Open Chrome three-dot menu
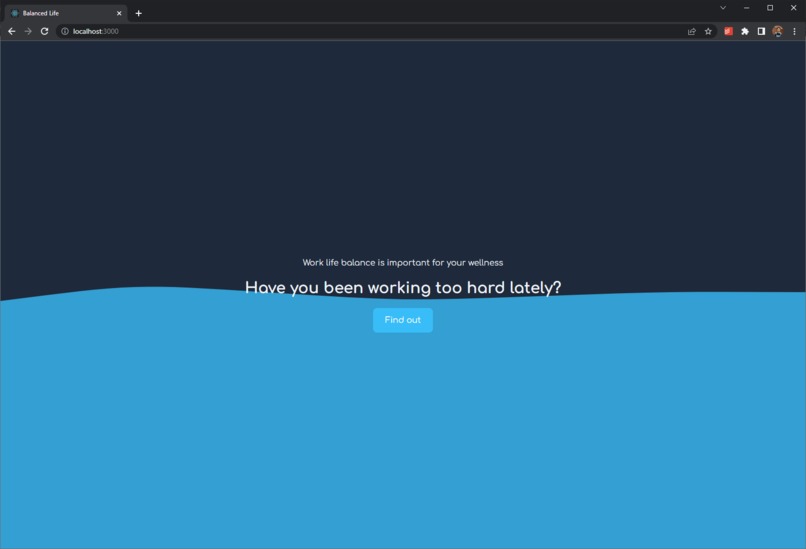 click(794, 31)
